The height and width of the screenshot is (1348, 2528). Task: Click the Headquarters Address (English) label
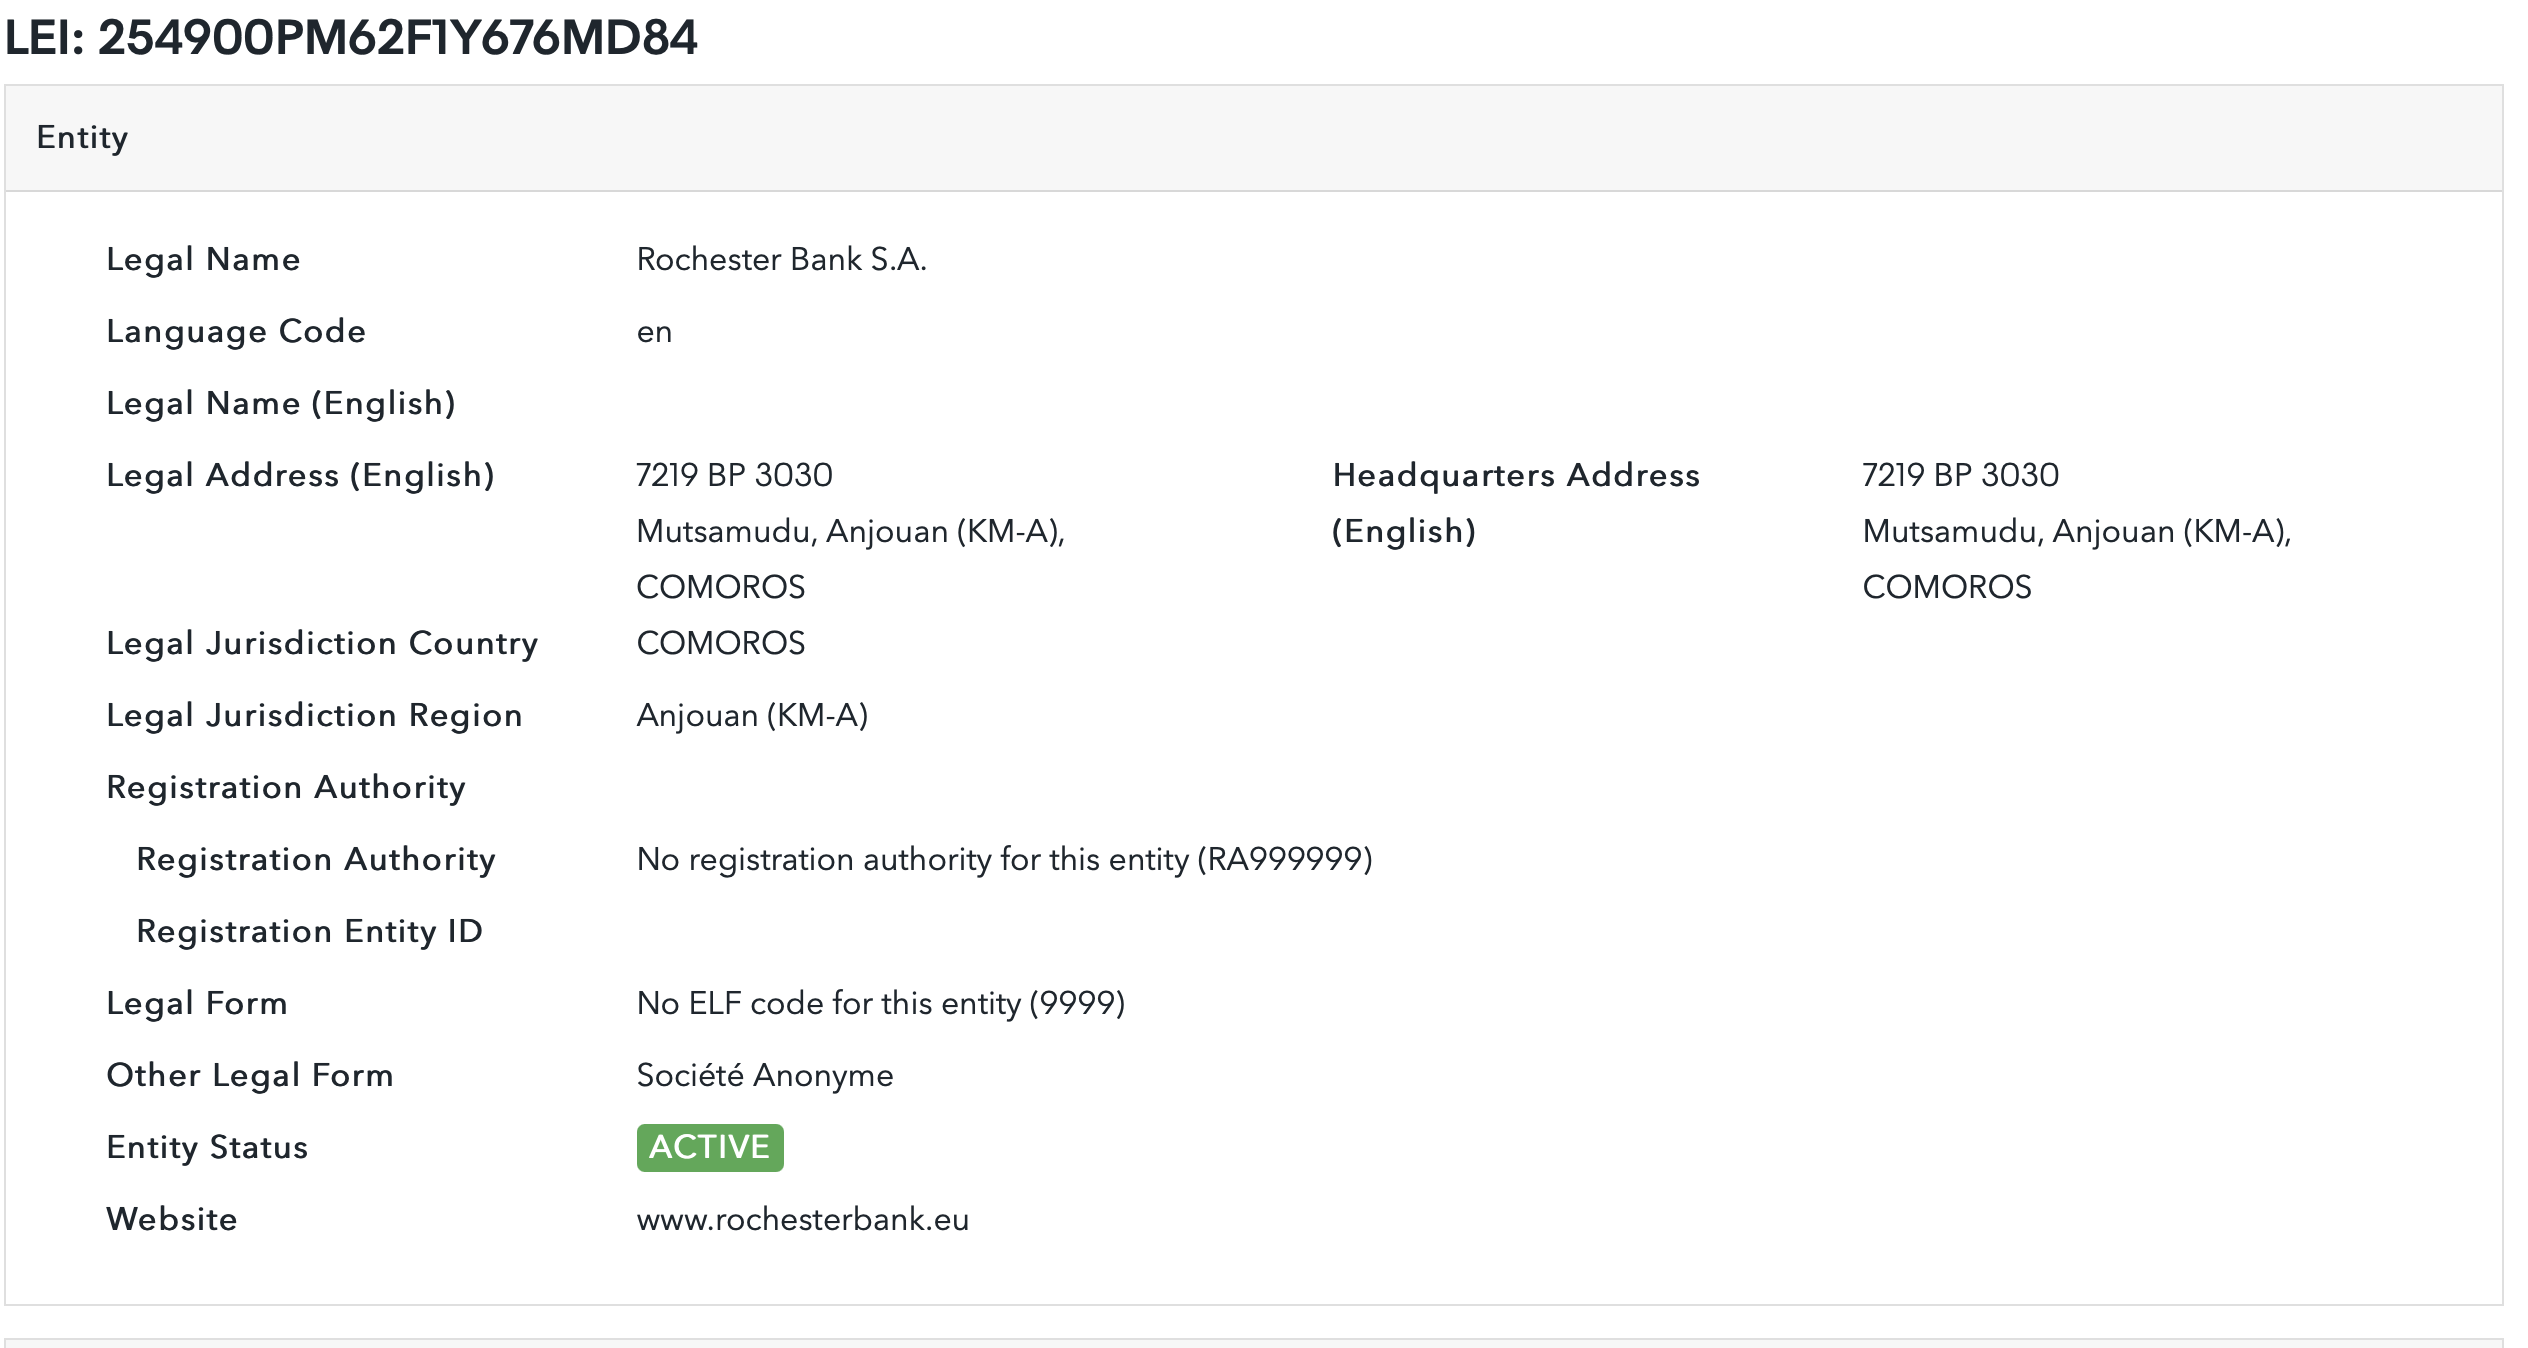[1515, 502]
